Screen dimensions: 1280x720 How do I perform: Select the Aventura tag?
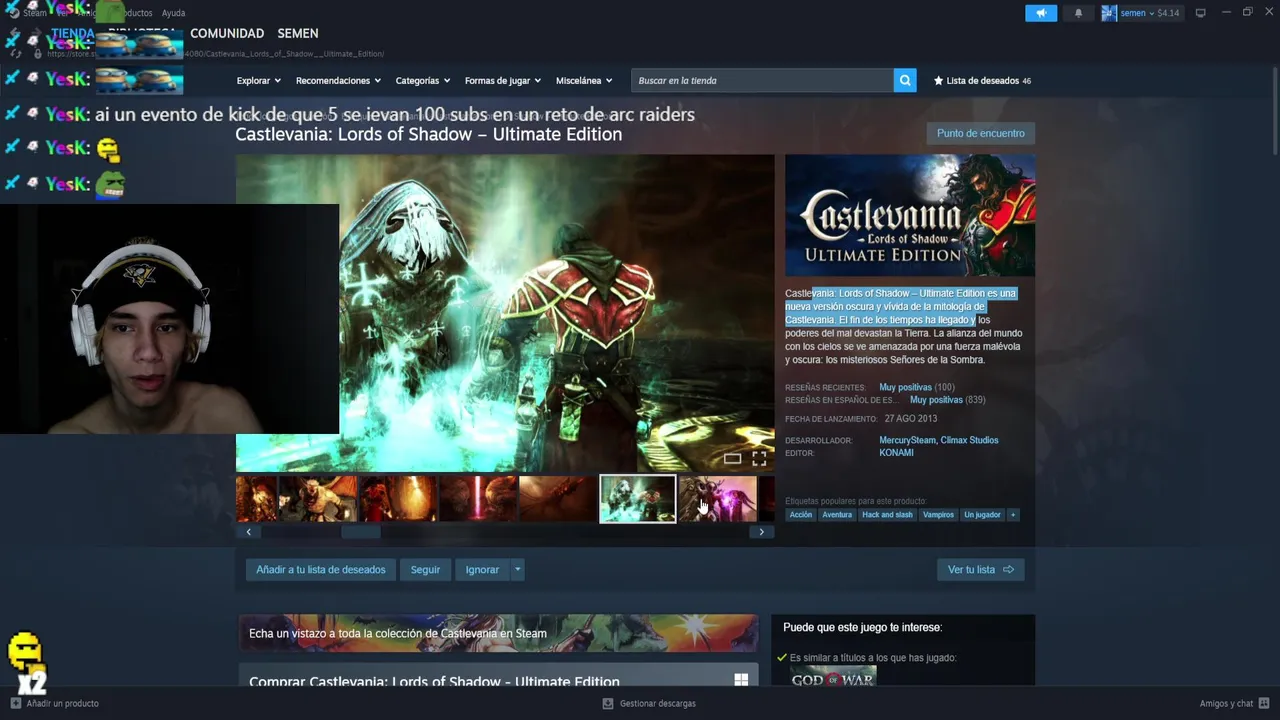pyautogui.click(x=837, y=515)
